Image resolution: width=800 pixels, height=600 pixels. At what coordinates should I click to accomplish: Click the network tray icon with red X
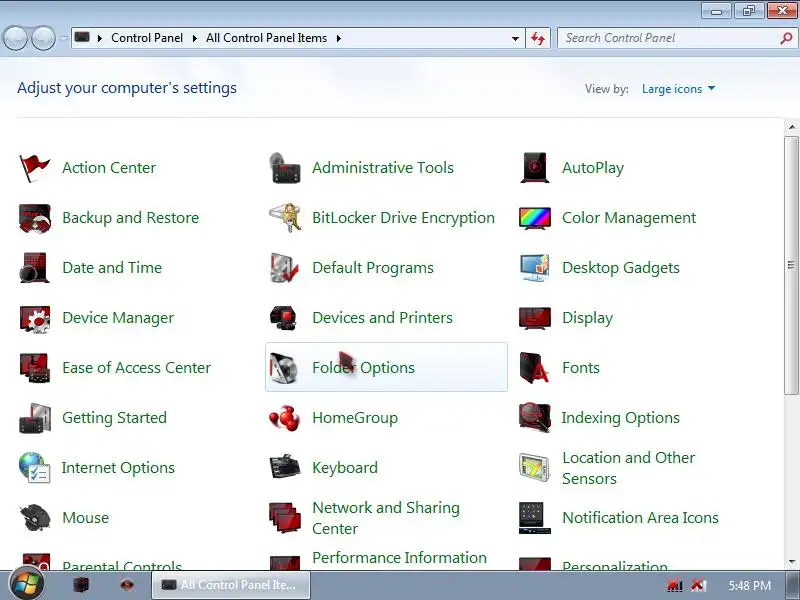point(674,585)
